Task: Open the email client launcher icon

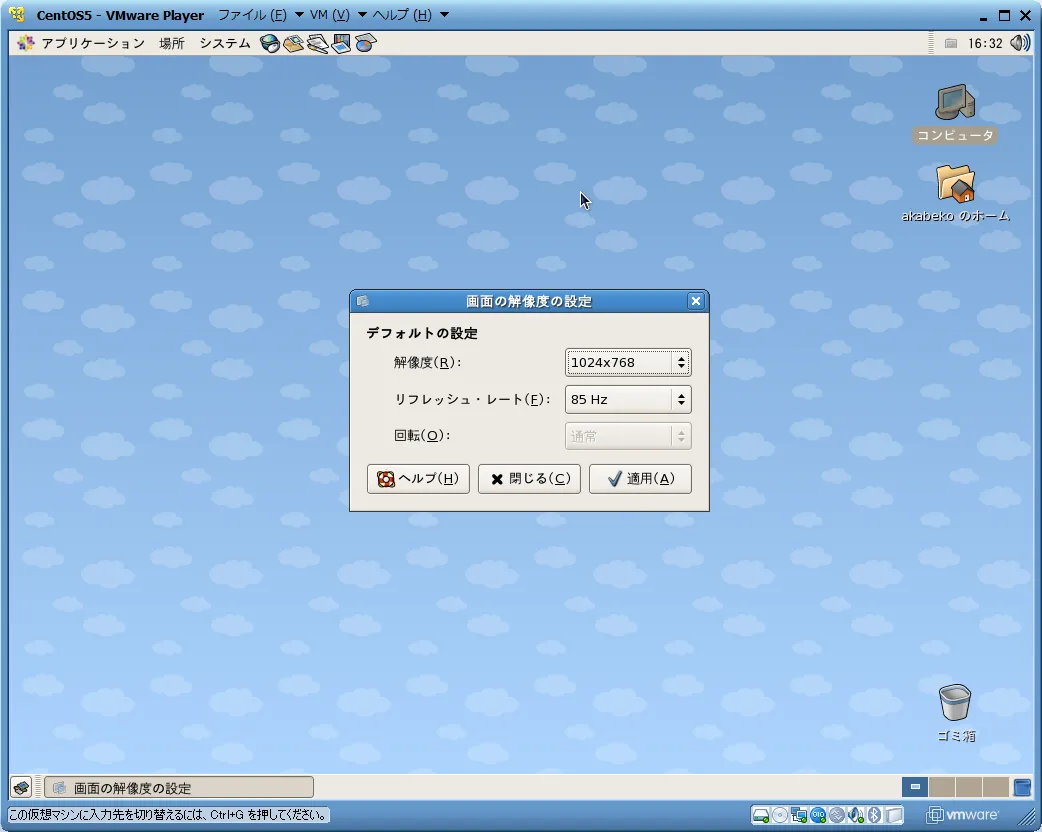Action: click(x=293, y=43)
